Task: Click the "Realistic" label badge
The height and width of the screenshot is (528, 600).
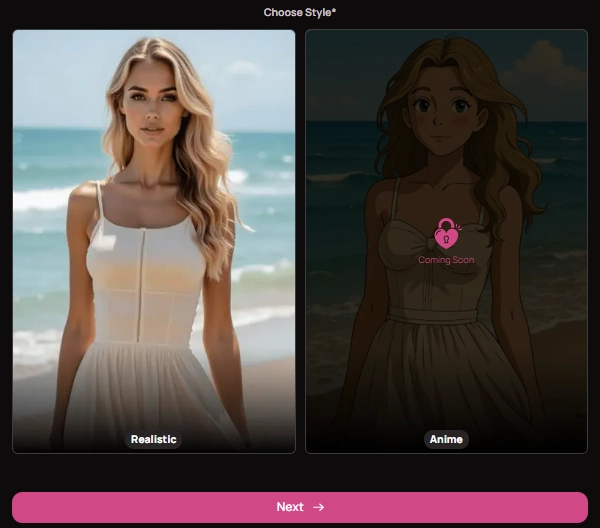Action: pyautogui.click(x=154, y=439)
